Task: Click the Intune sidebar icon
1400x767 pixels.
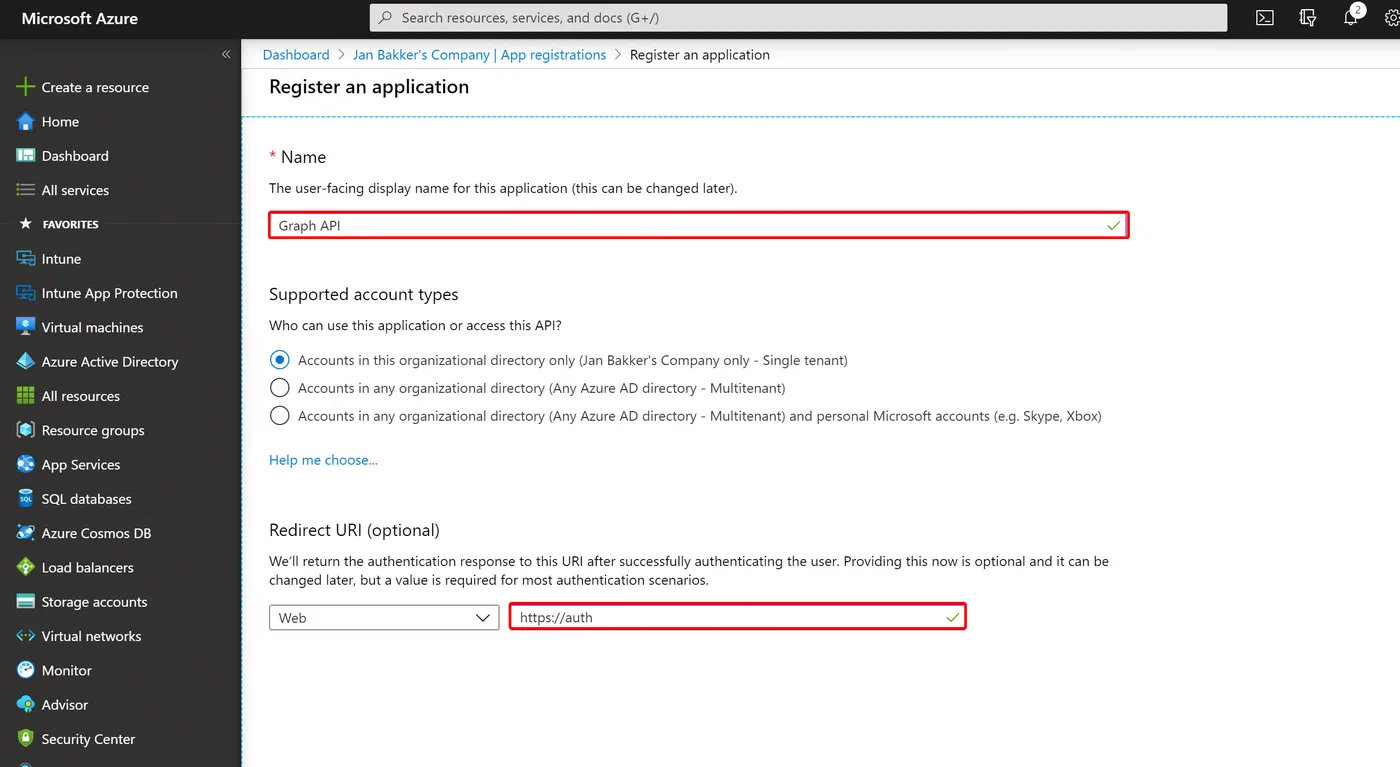Action: coord(25,259)
